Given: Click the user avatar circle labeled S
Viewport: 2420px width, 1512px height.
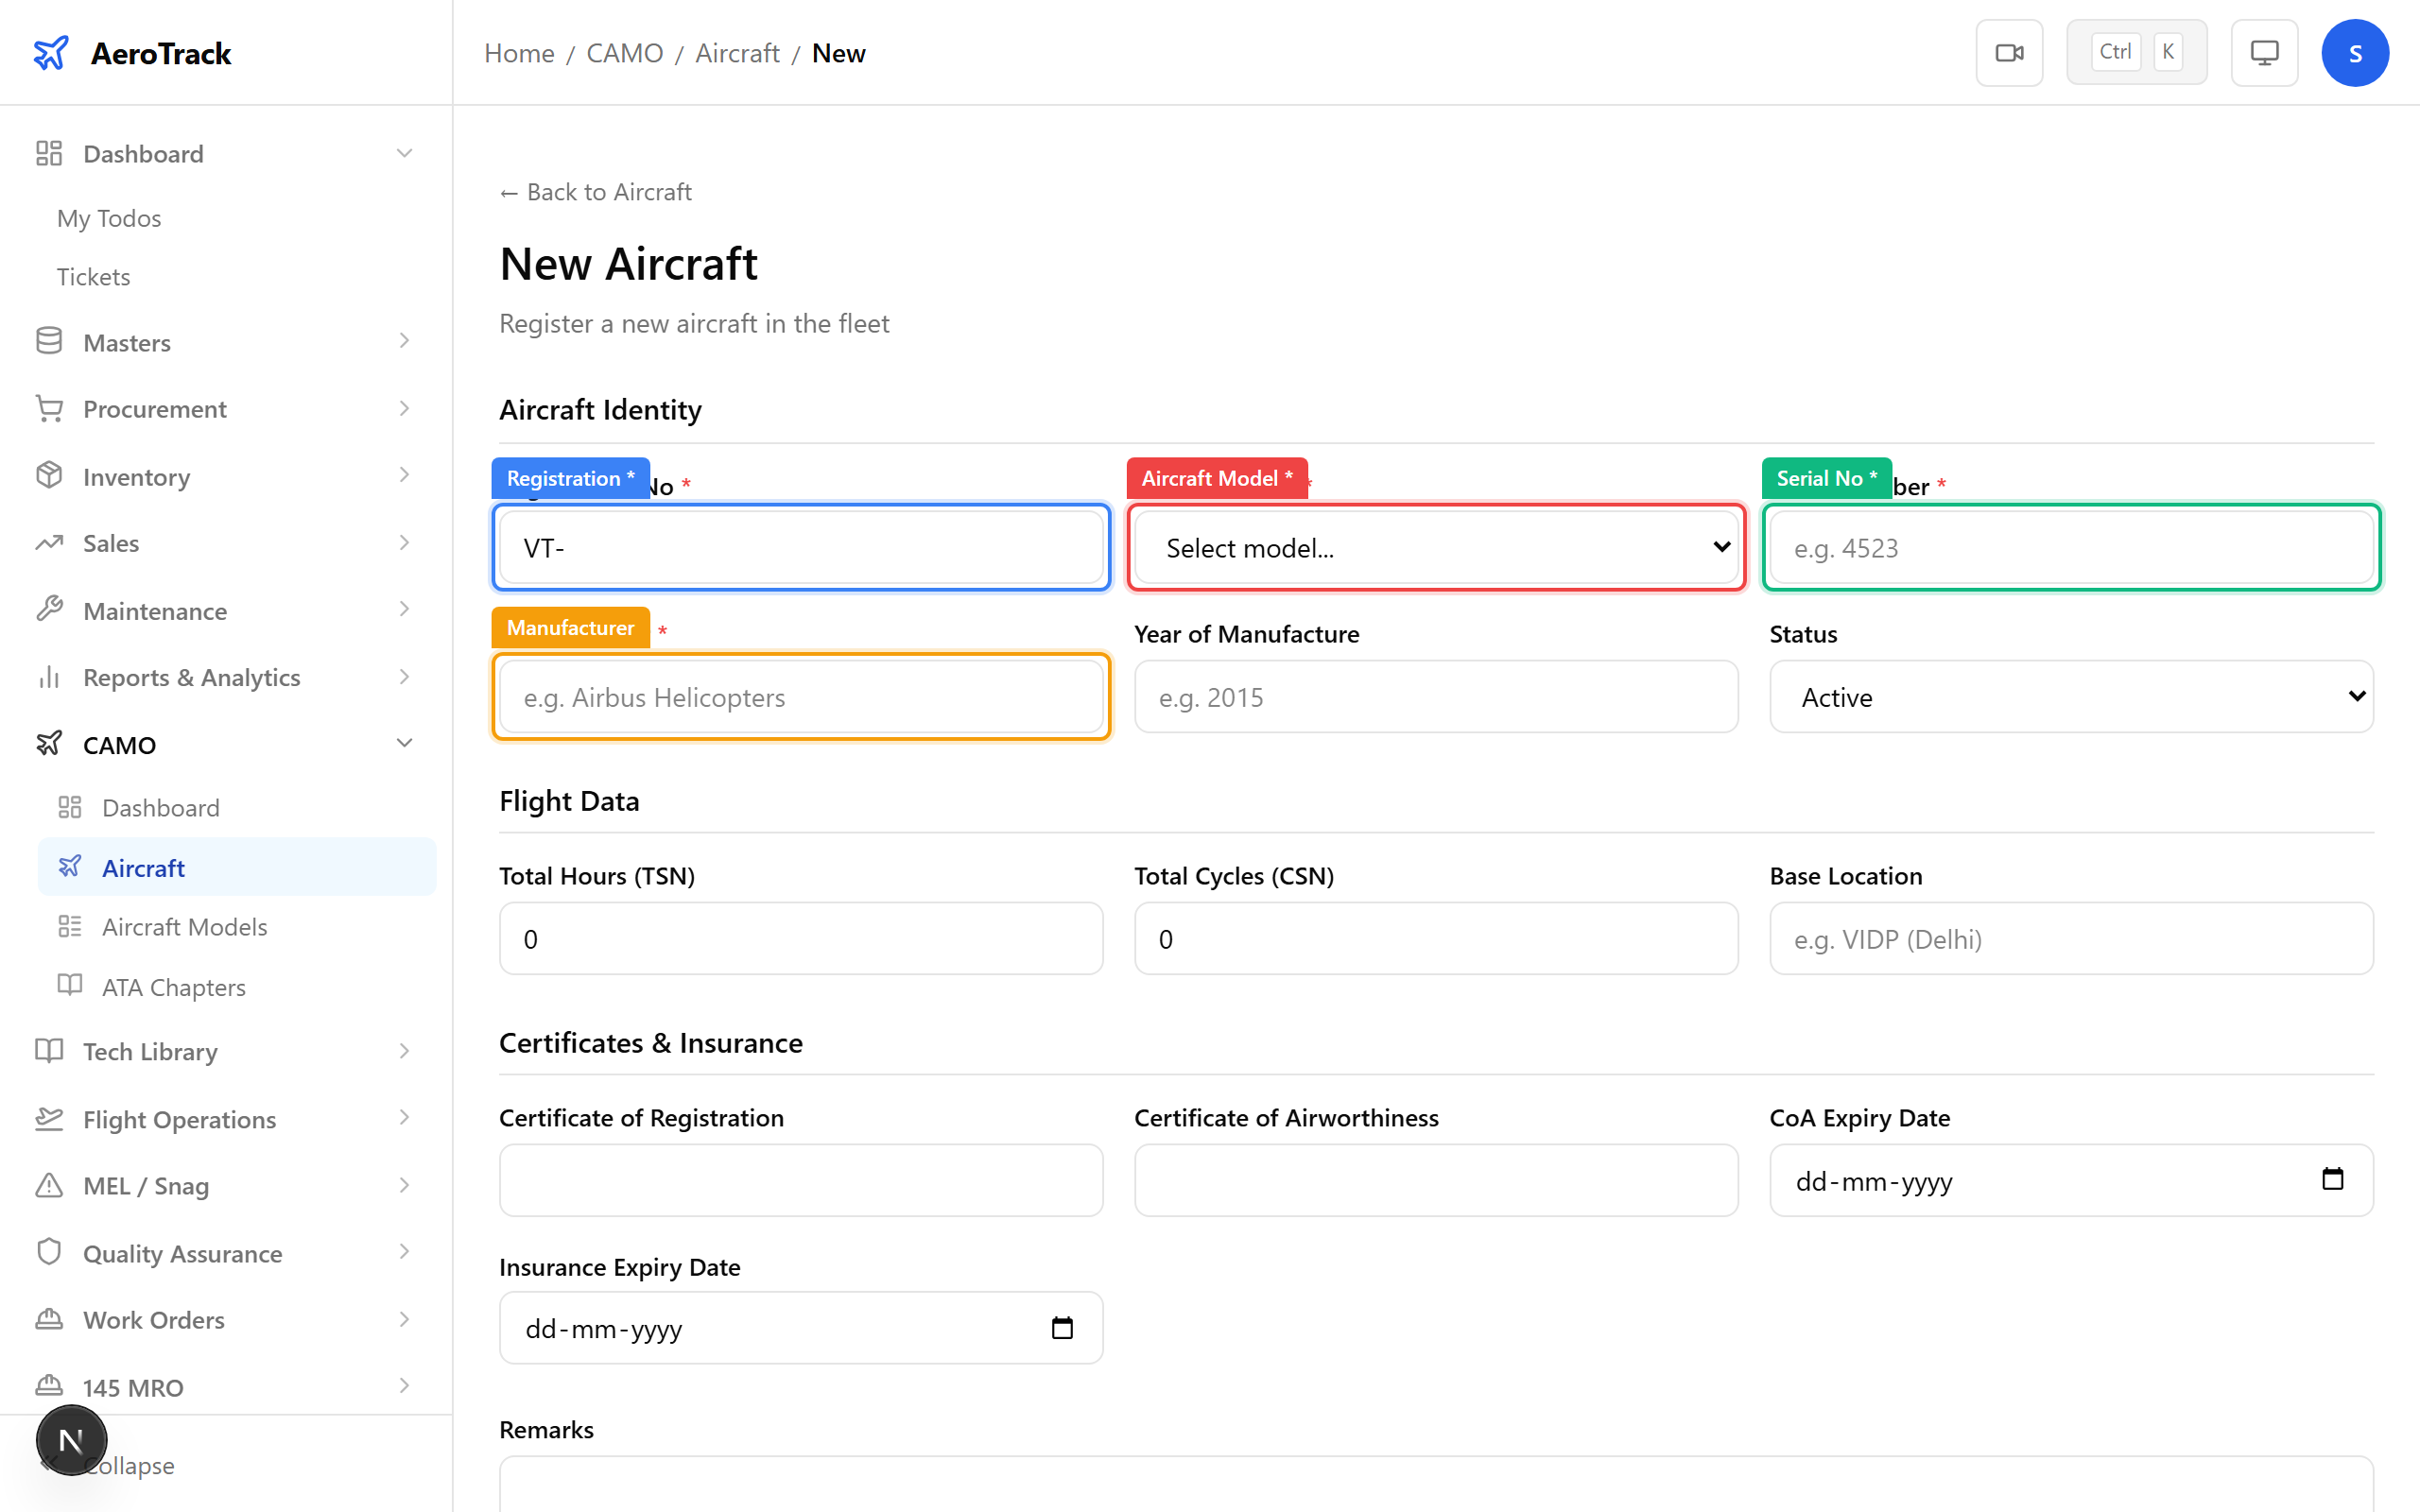Looking at the screenshot, I should [2355, 52].
